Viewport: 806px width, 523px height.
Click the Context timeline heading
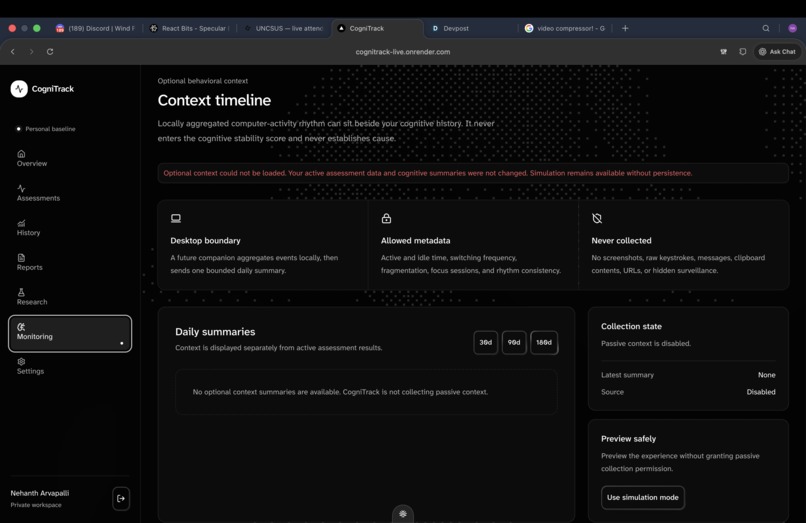(214, 100)
